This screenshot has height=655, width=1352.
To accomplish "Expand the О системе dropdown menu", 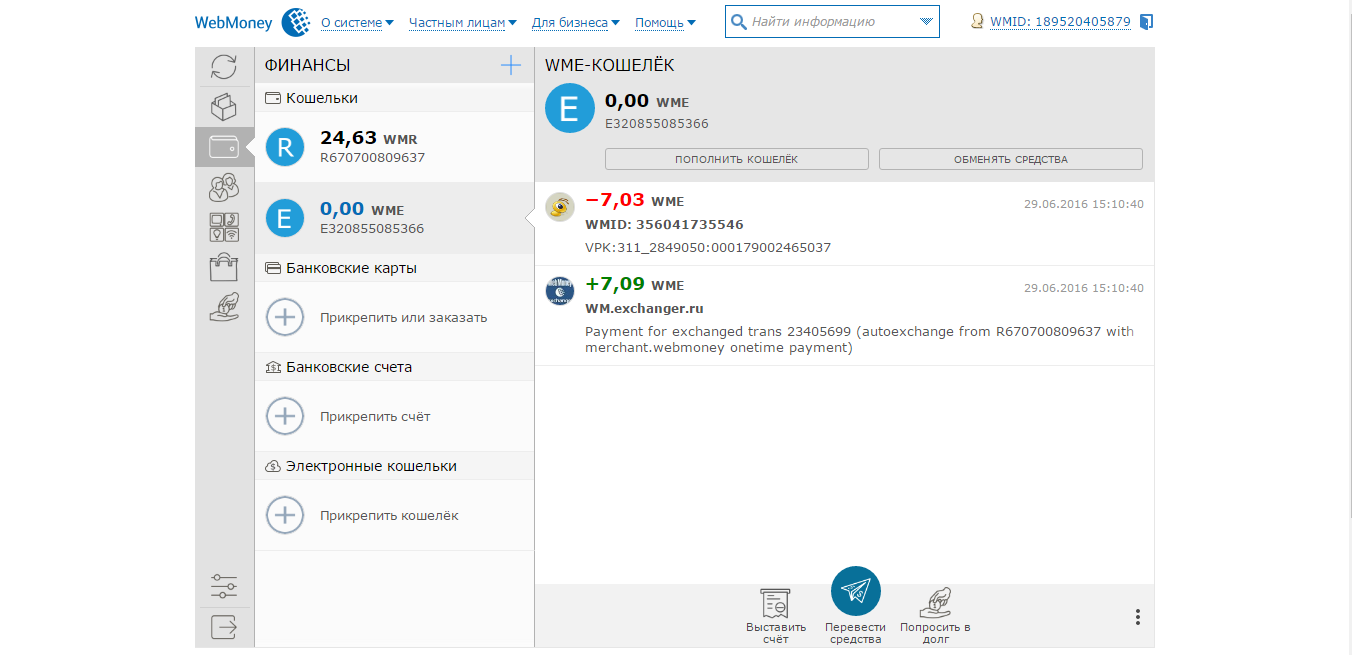I will 357,22.
